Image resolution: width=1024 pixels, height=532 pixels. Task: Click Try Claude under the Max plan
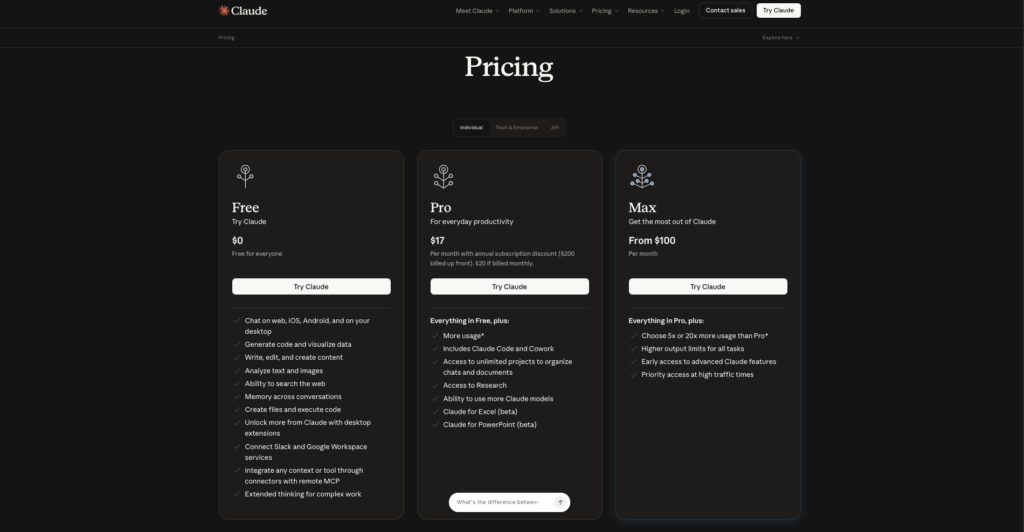point(707,286)
